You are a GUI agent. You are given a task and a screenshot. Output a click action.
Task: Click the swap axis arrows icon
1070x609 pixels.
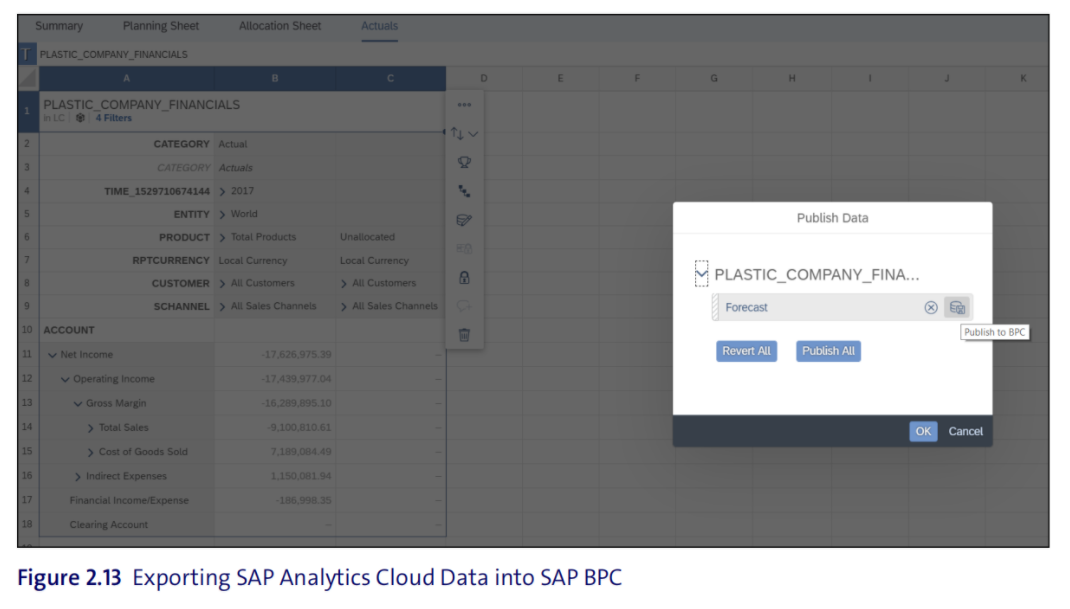[x=457, y=134]
